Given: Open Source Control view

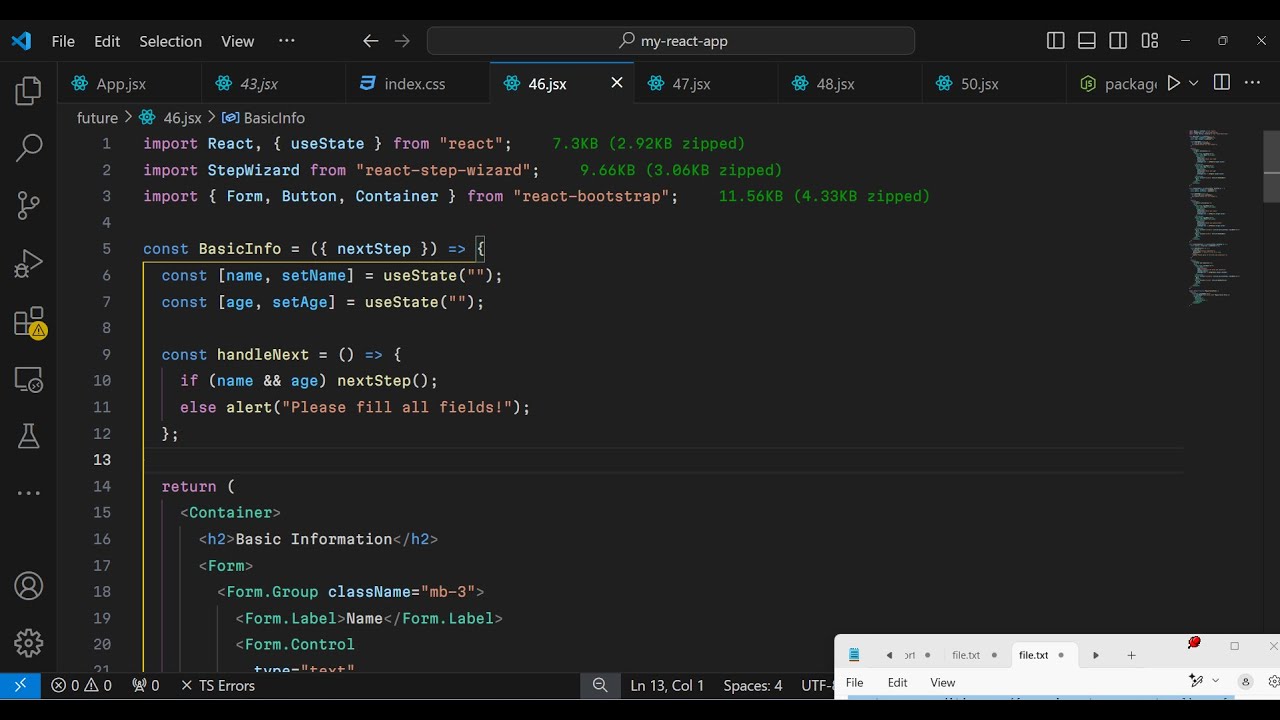Looking at the screenshot, I should click(x=29, y=206).
